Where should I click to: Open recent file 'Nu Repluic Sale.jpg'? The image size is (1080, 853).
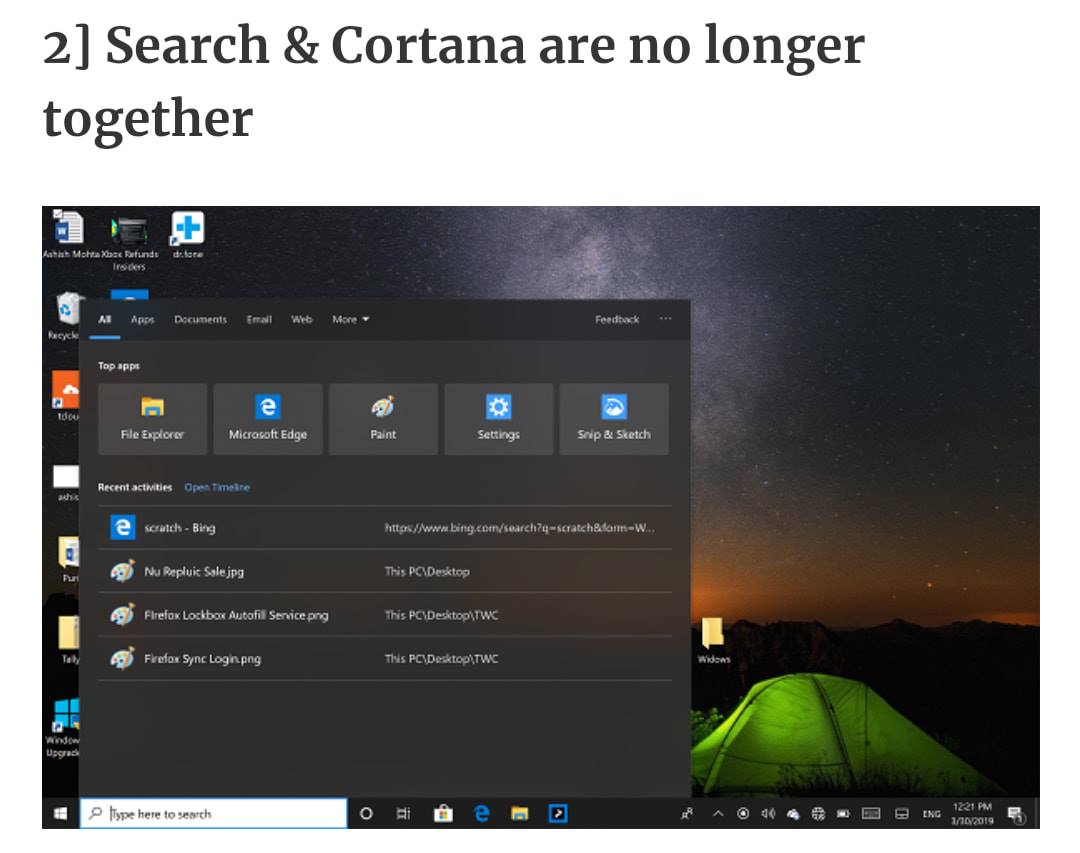[385, 571]
